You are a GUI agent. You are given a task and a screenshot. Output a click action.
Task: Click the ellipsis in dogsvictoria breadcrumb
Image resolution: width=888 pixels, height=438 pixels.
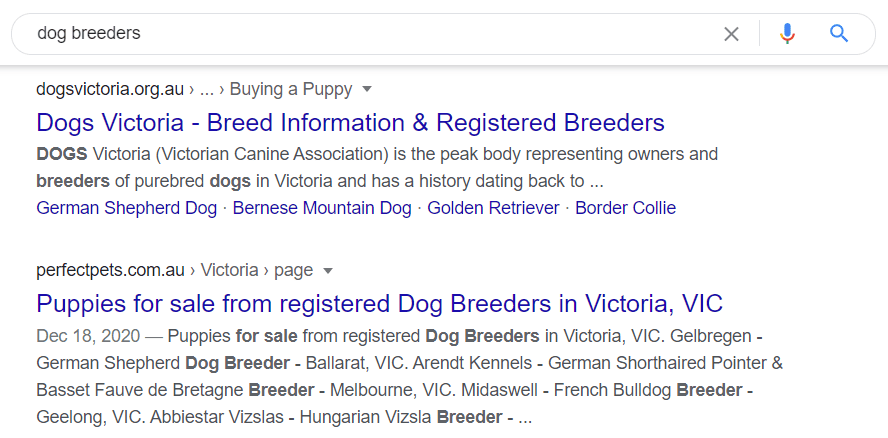coord(207,89)
